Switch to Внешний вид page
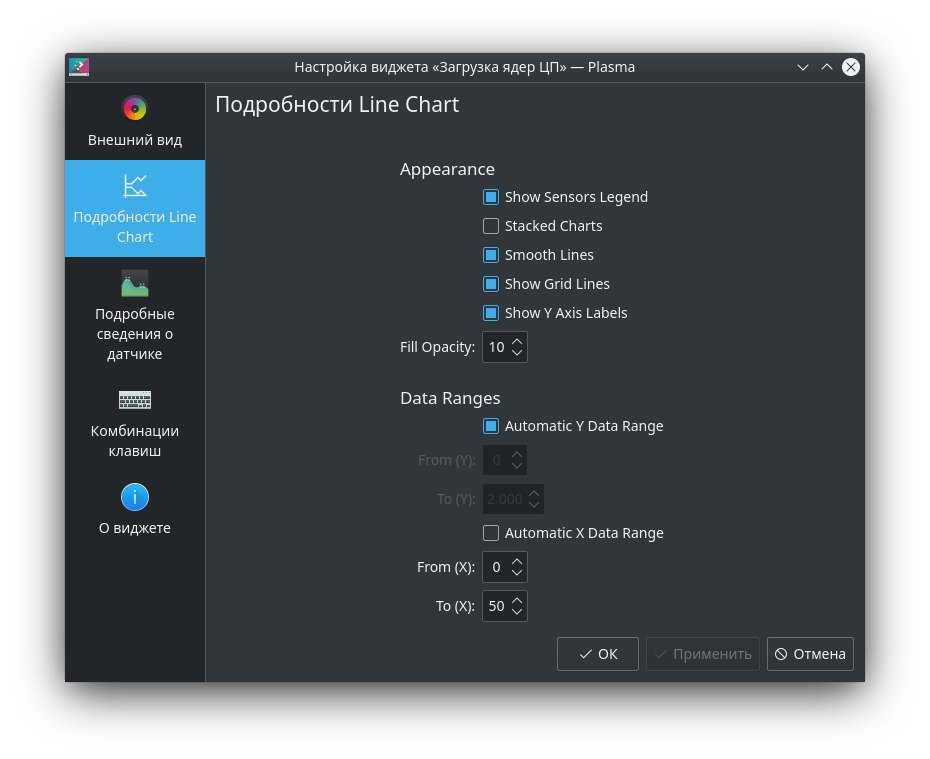The image size is (930, 759). pos(135,121)
